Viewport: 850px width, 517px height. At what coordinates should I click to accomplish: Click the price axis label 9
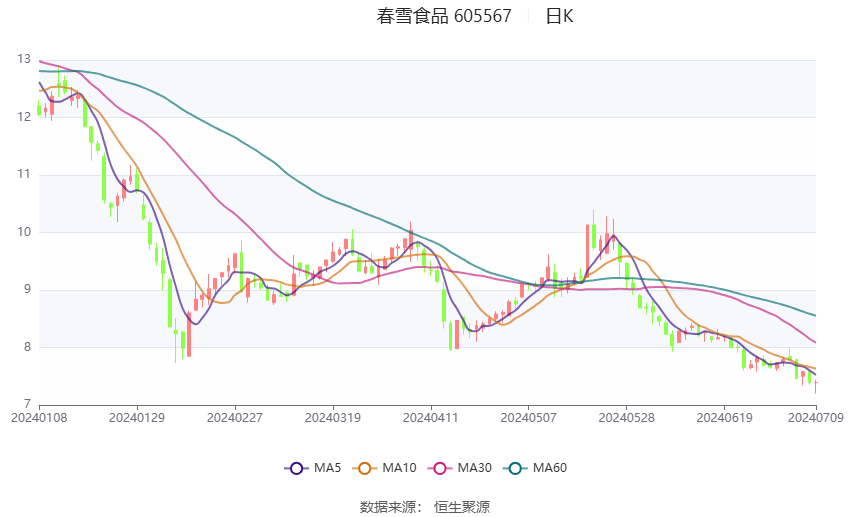click(x=27, y=289)
